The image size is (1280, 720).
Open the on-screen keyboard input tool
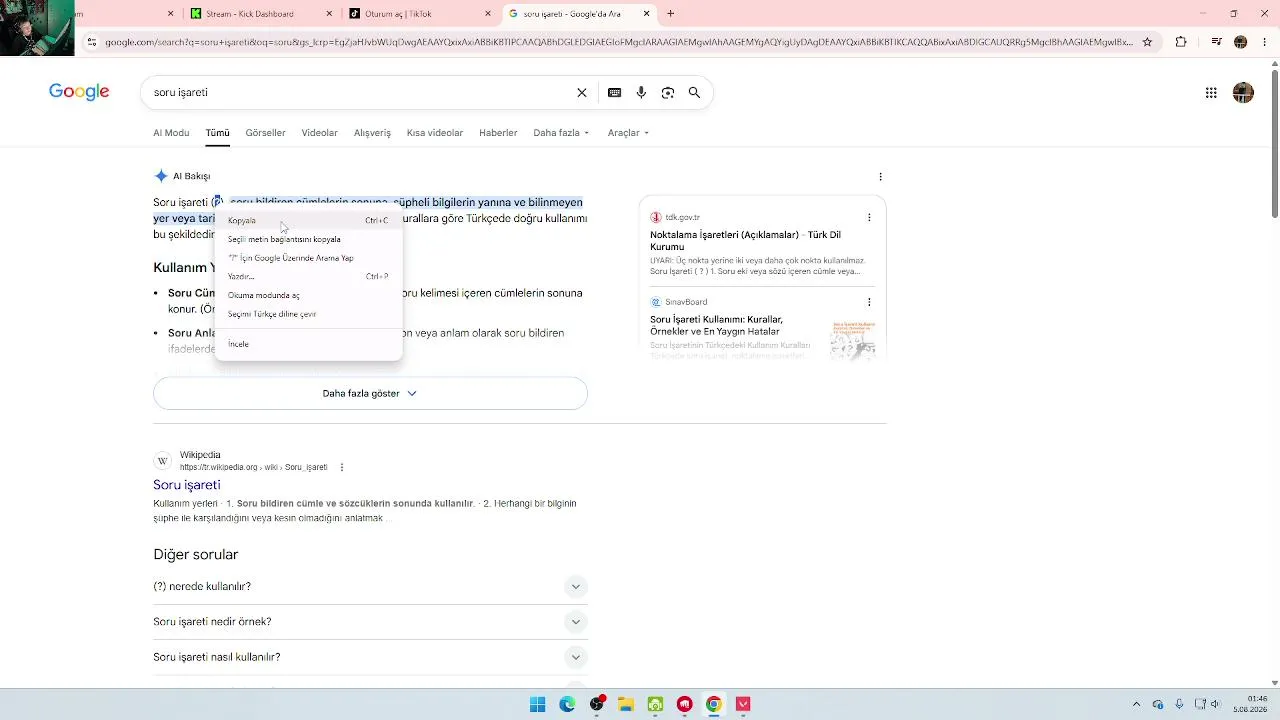pyautogui.click(x=615, y=93)
